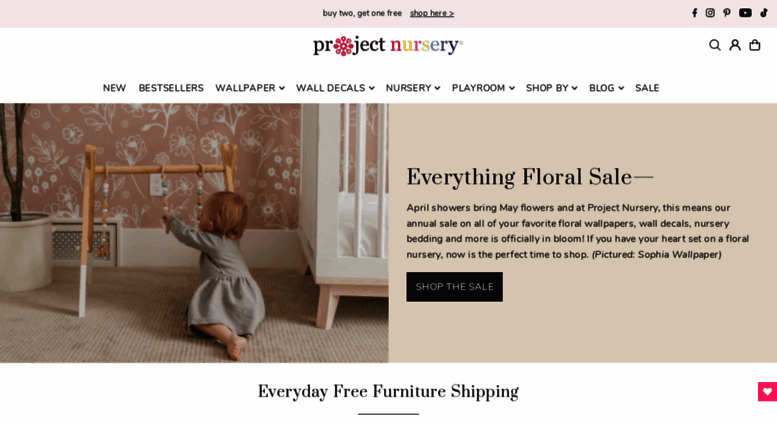Open the Bestsellers menu item

(x=171, y=88)
